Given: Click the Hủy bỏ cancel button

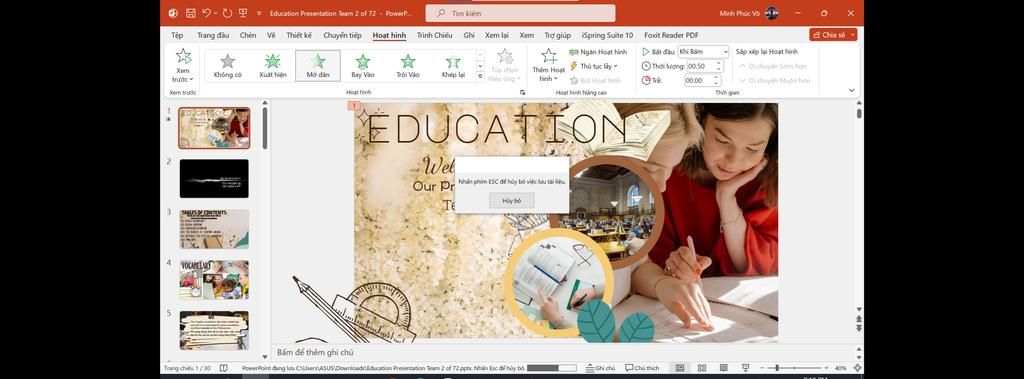Looking at the screenshot, I should (511, 201).
